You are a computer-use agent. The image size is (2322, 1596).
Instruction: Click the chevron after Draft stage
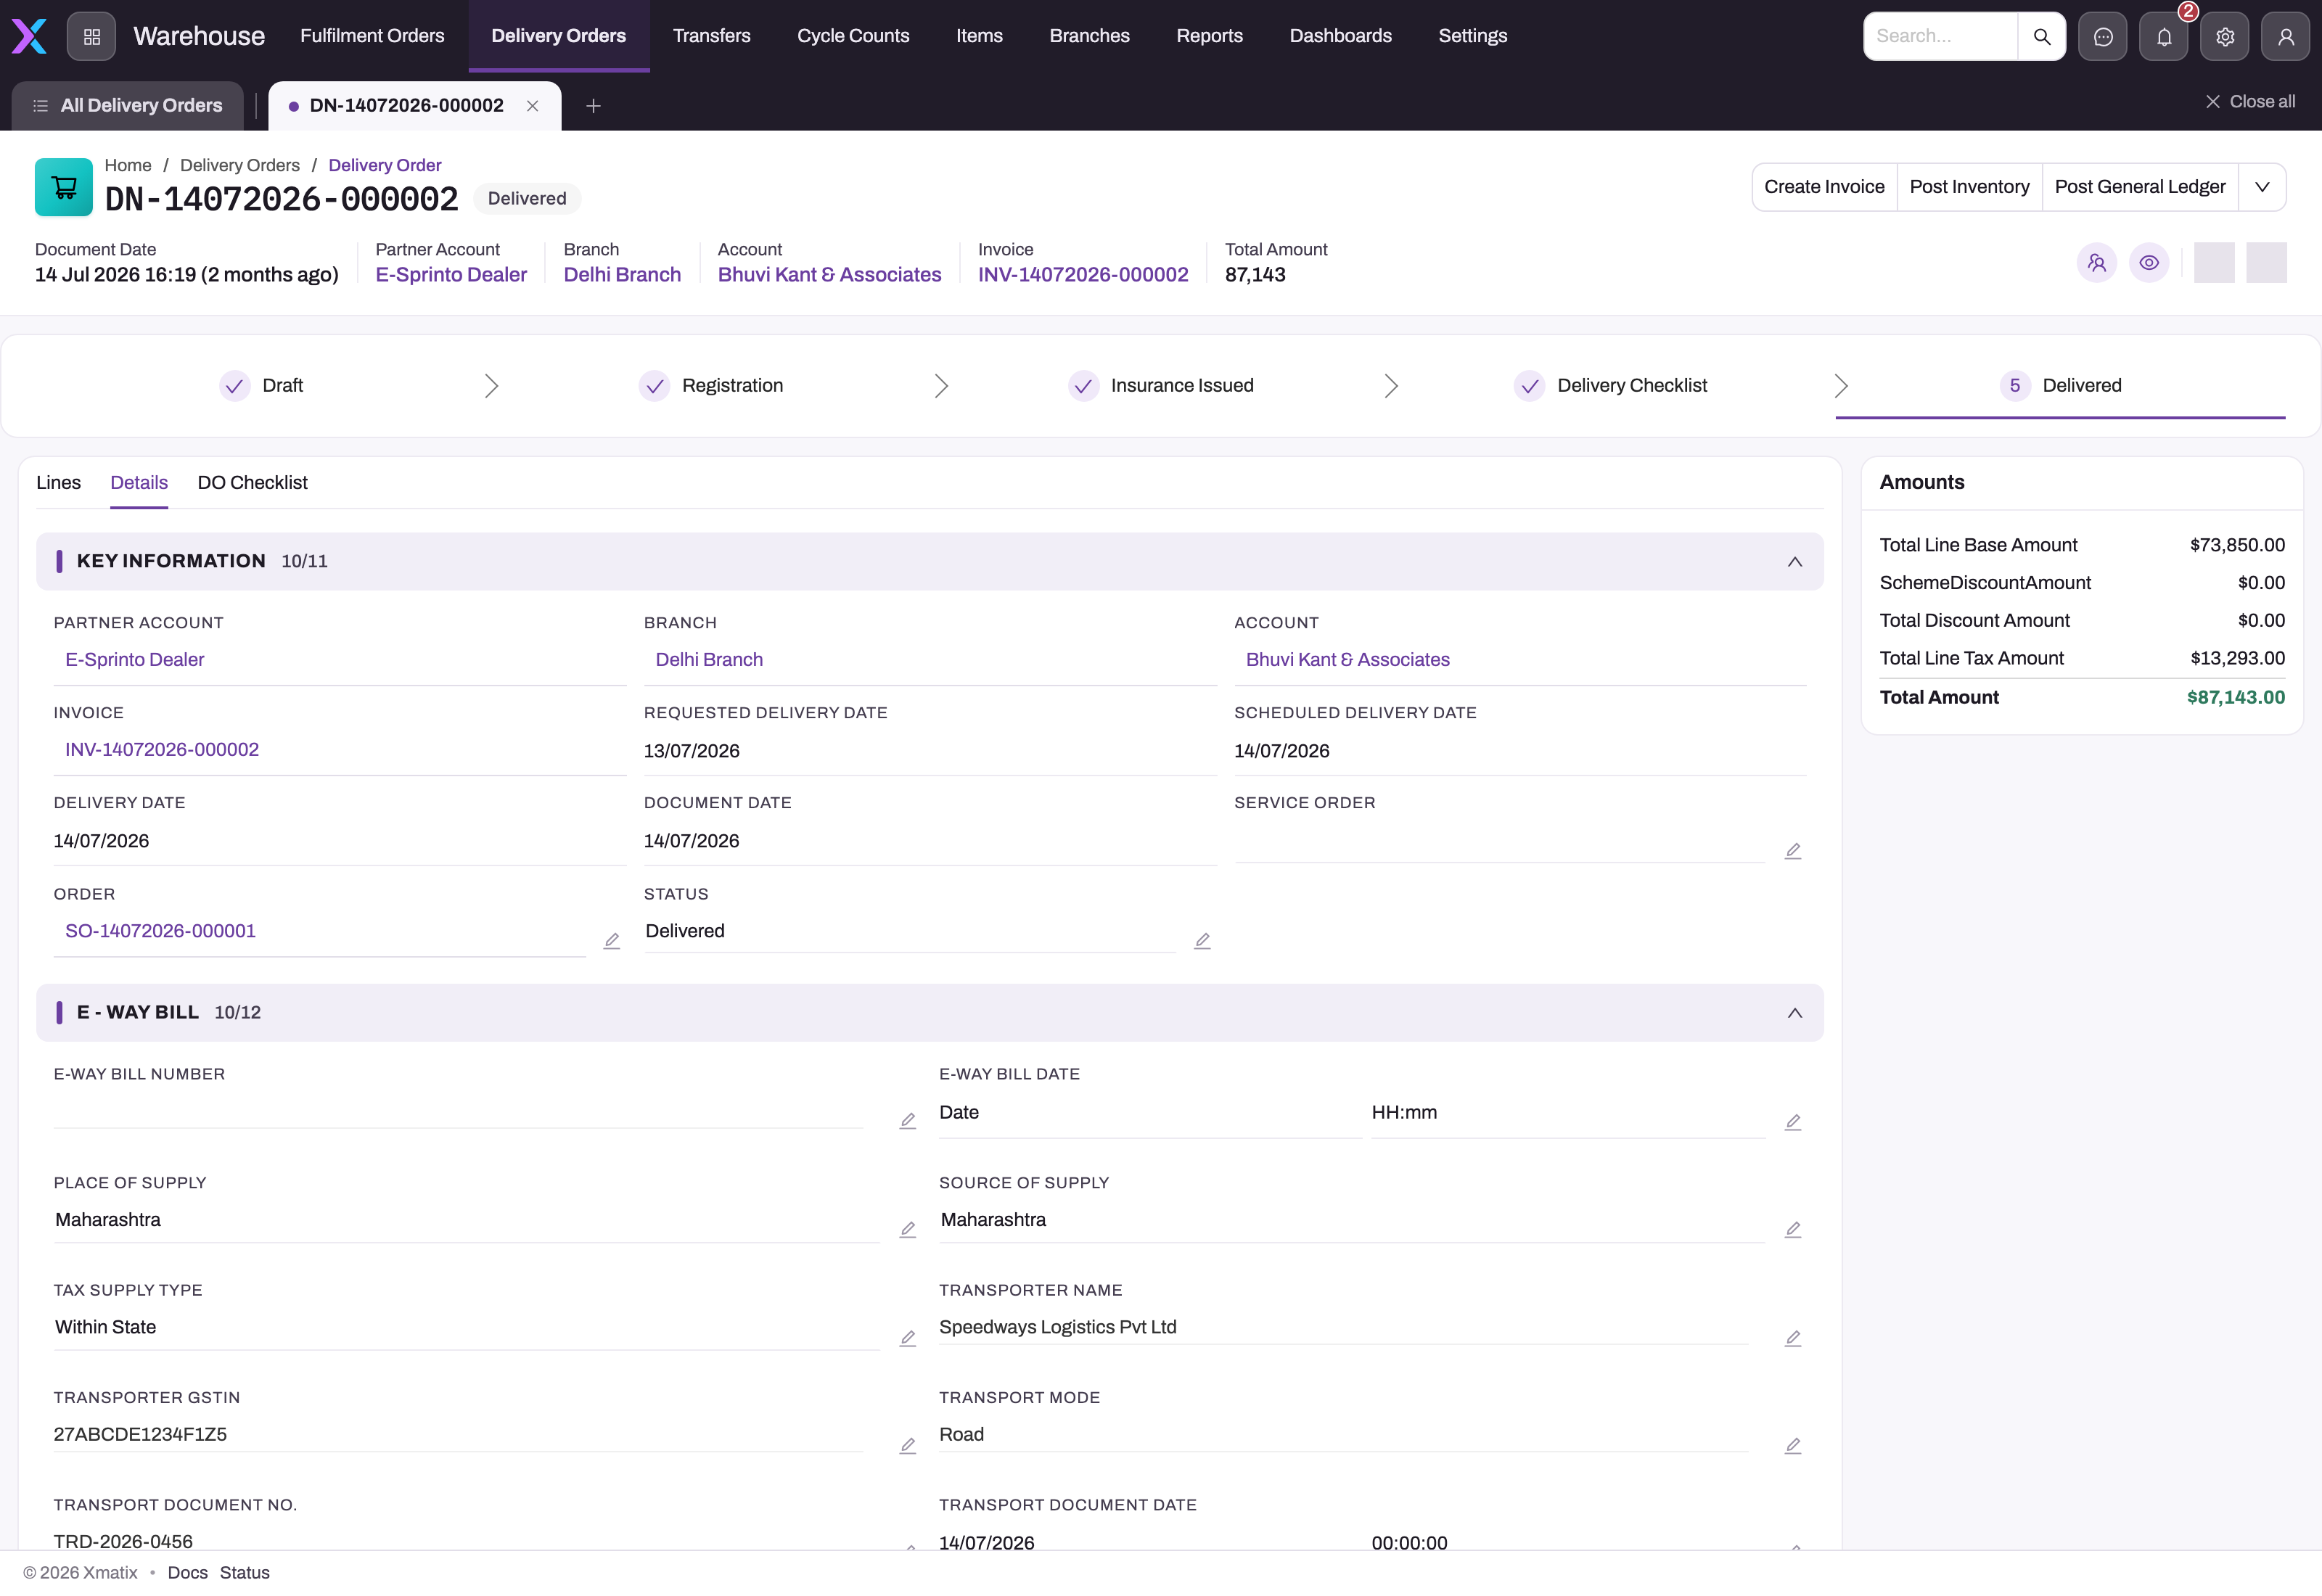click(491, 386)
